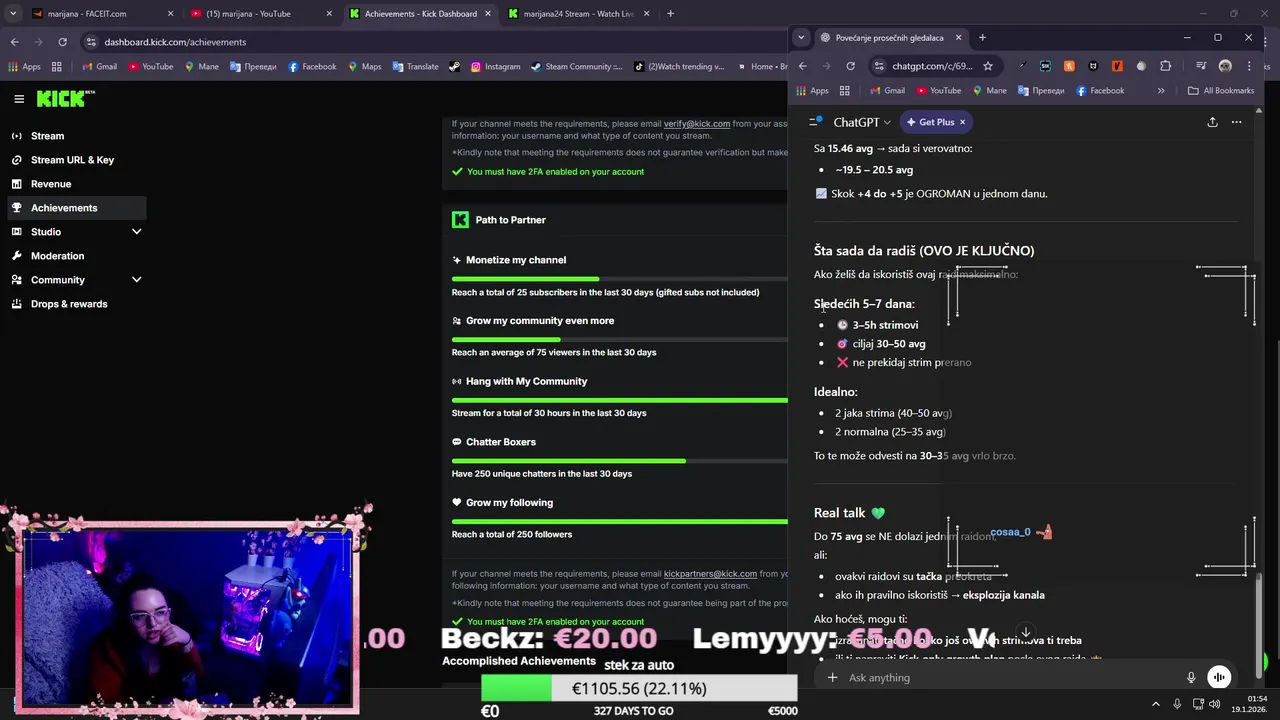Go back in Kick browser window
Image resolution: width=1280 pixels, height=720 pixels.
click(x=14, y=42)
